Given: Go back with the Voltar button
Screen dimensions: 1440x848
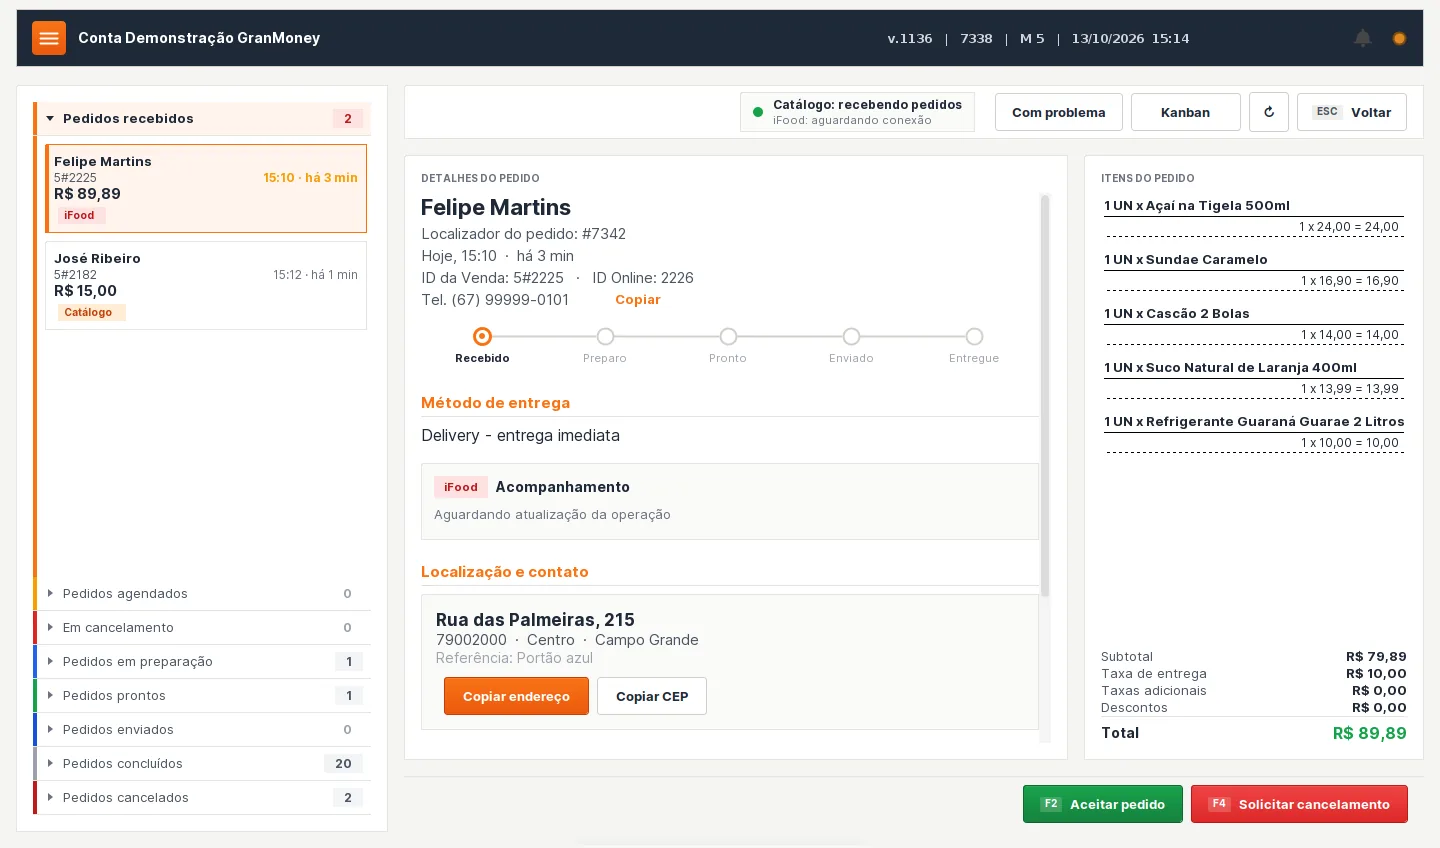Looking at the screenshot, I should tap(1352, 112).
